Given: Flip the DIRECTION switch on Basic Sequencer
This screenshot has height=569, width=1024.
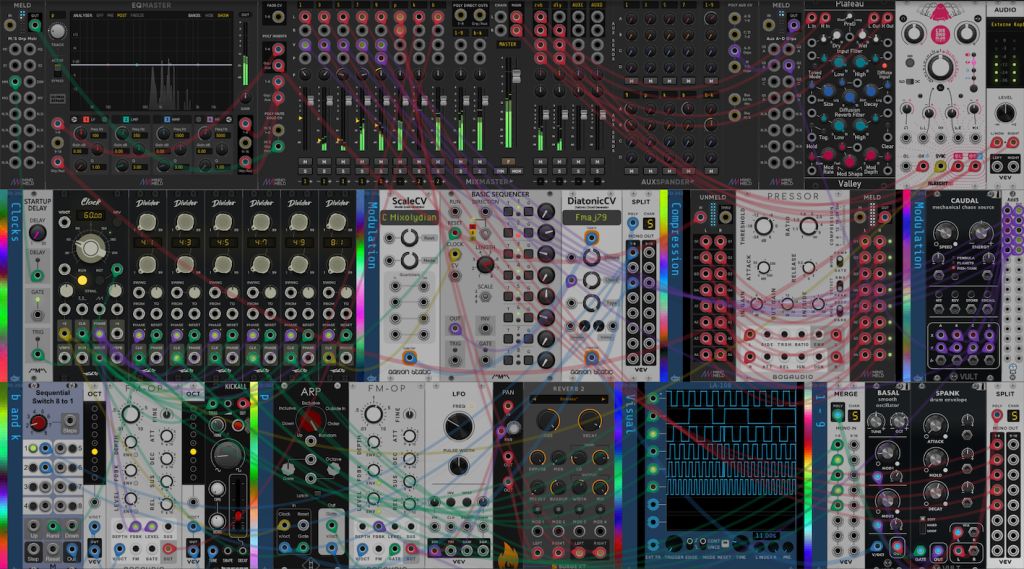Looking at the screenshot, I should click(x=485, y=234).
